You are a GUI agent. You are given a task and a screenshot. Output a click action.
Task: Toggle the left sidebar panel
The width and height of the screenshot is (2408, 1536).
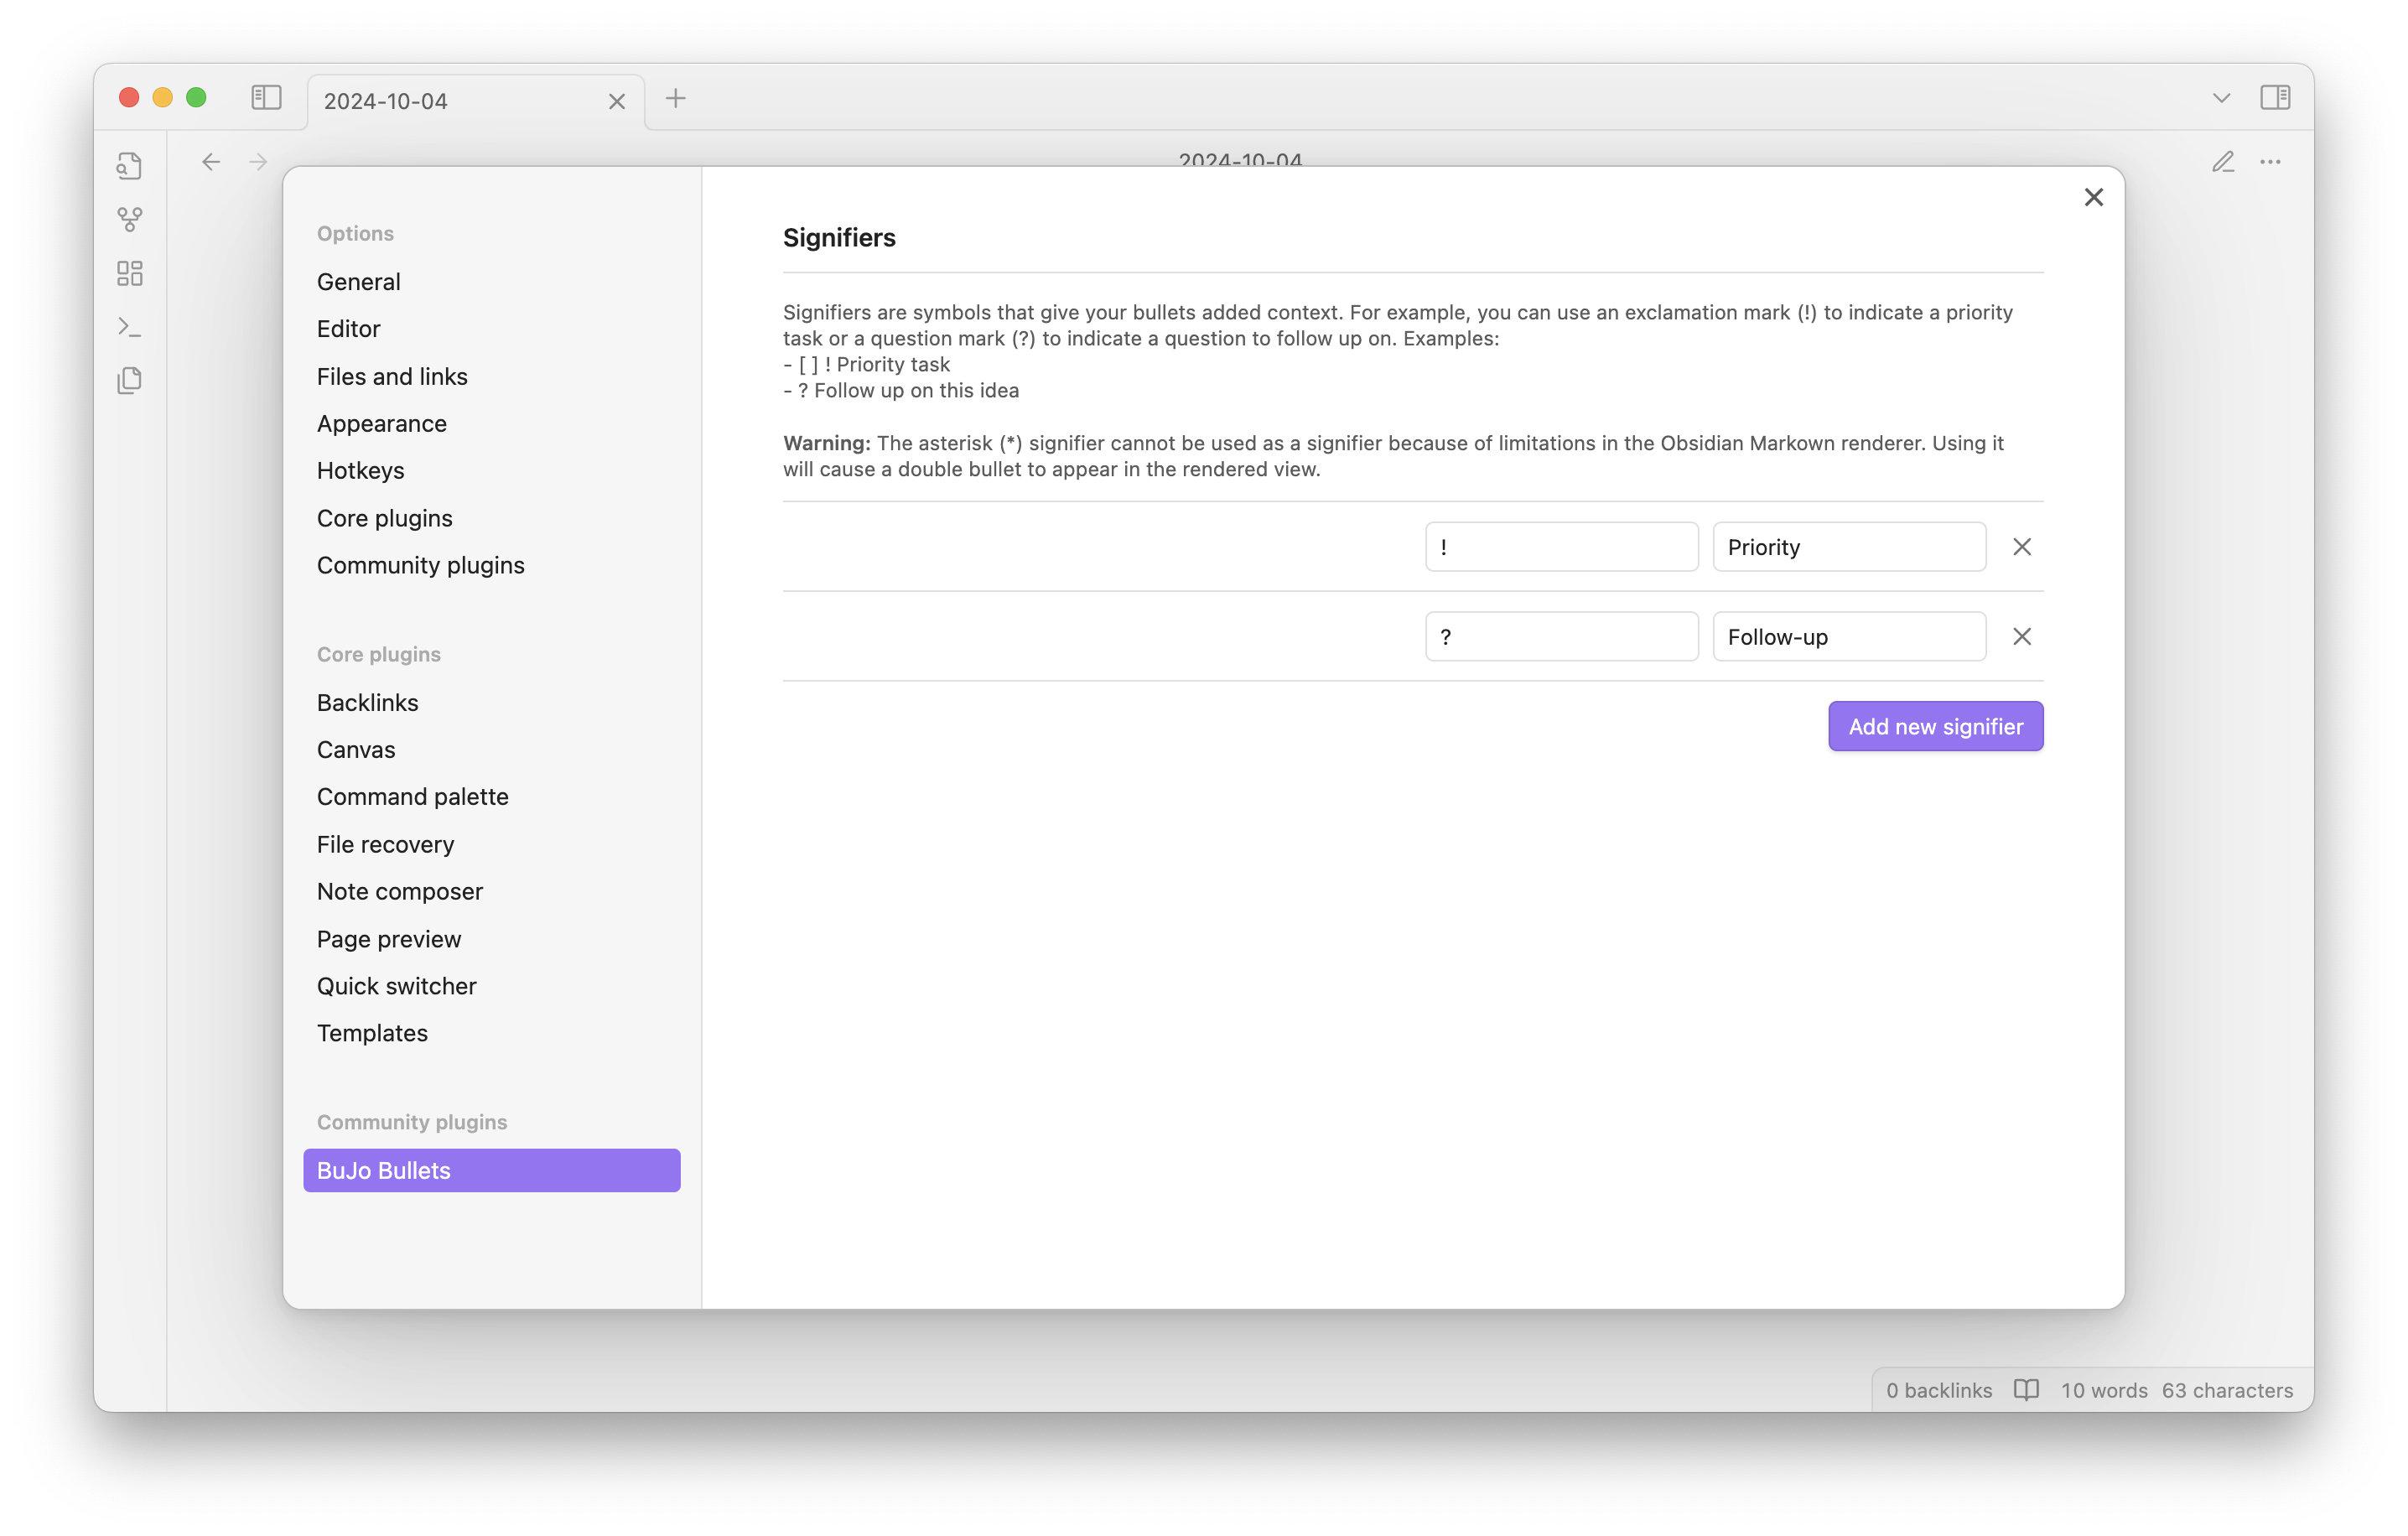pos(266,98)
